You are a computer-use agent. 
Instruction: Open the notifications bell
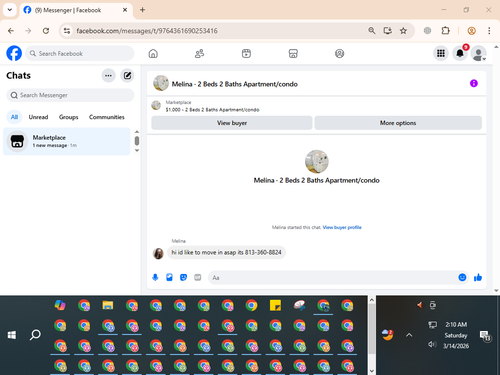tap(460, 53)
